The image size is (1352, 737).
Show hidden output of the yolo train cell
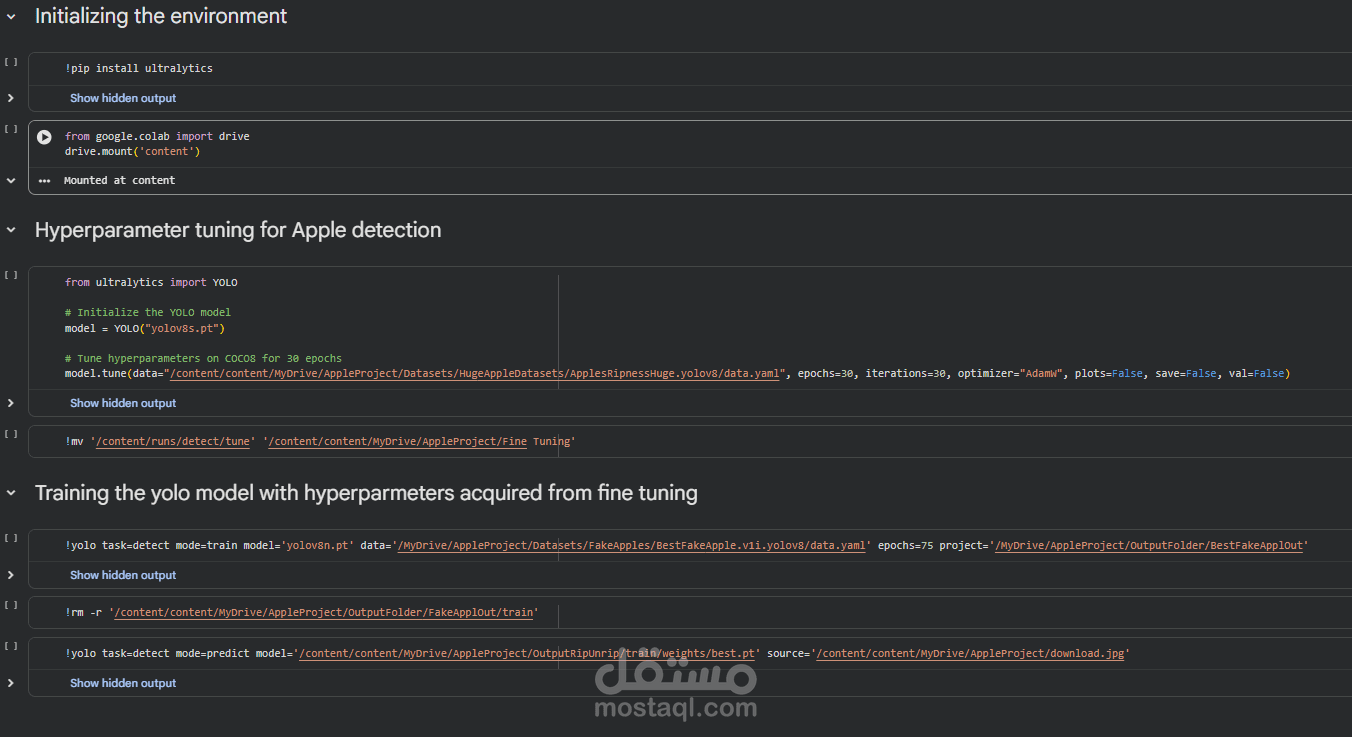point(123,575)
